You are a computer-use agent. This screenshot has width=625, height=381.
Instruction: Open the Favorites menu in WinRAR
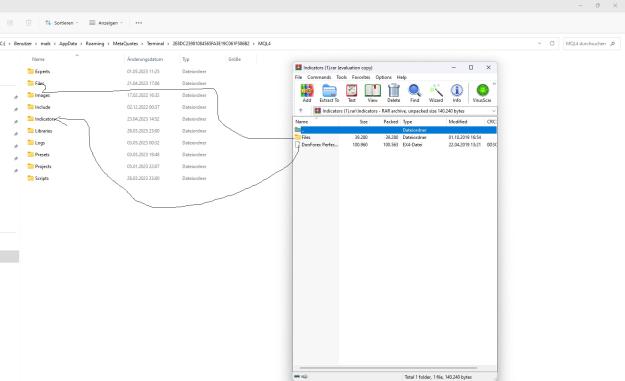(361, 77)
